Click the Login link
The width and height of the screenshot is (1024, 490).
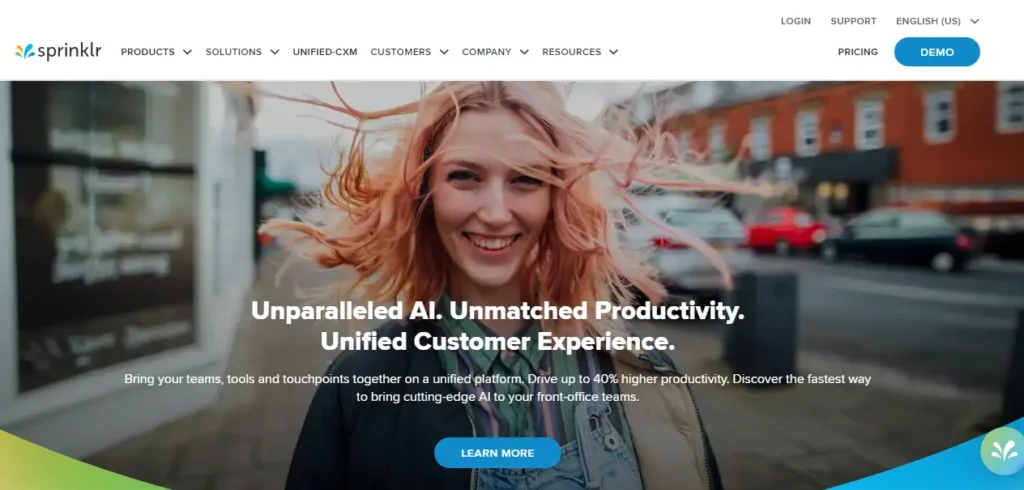pos(796,21)
